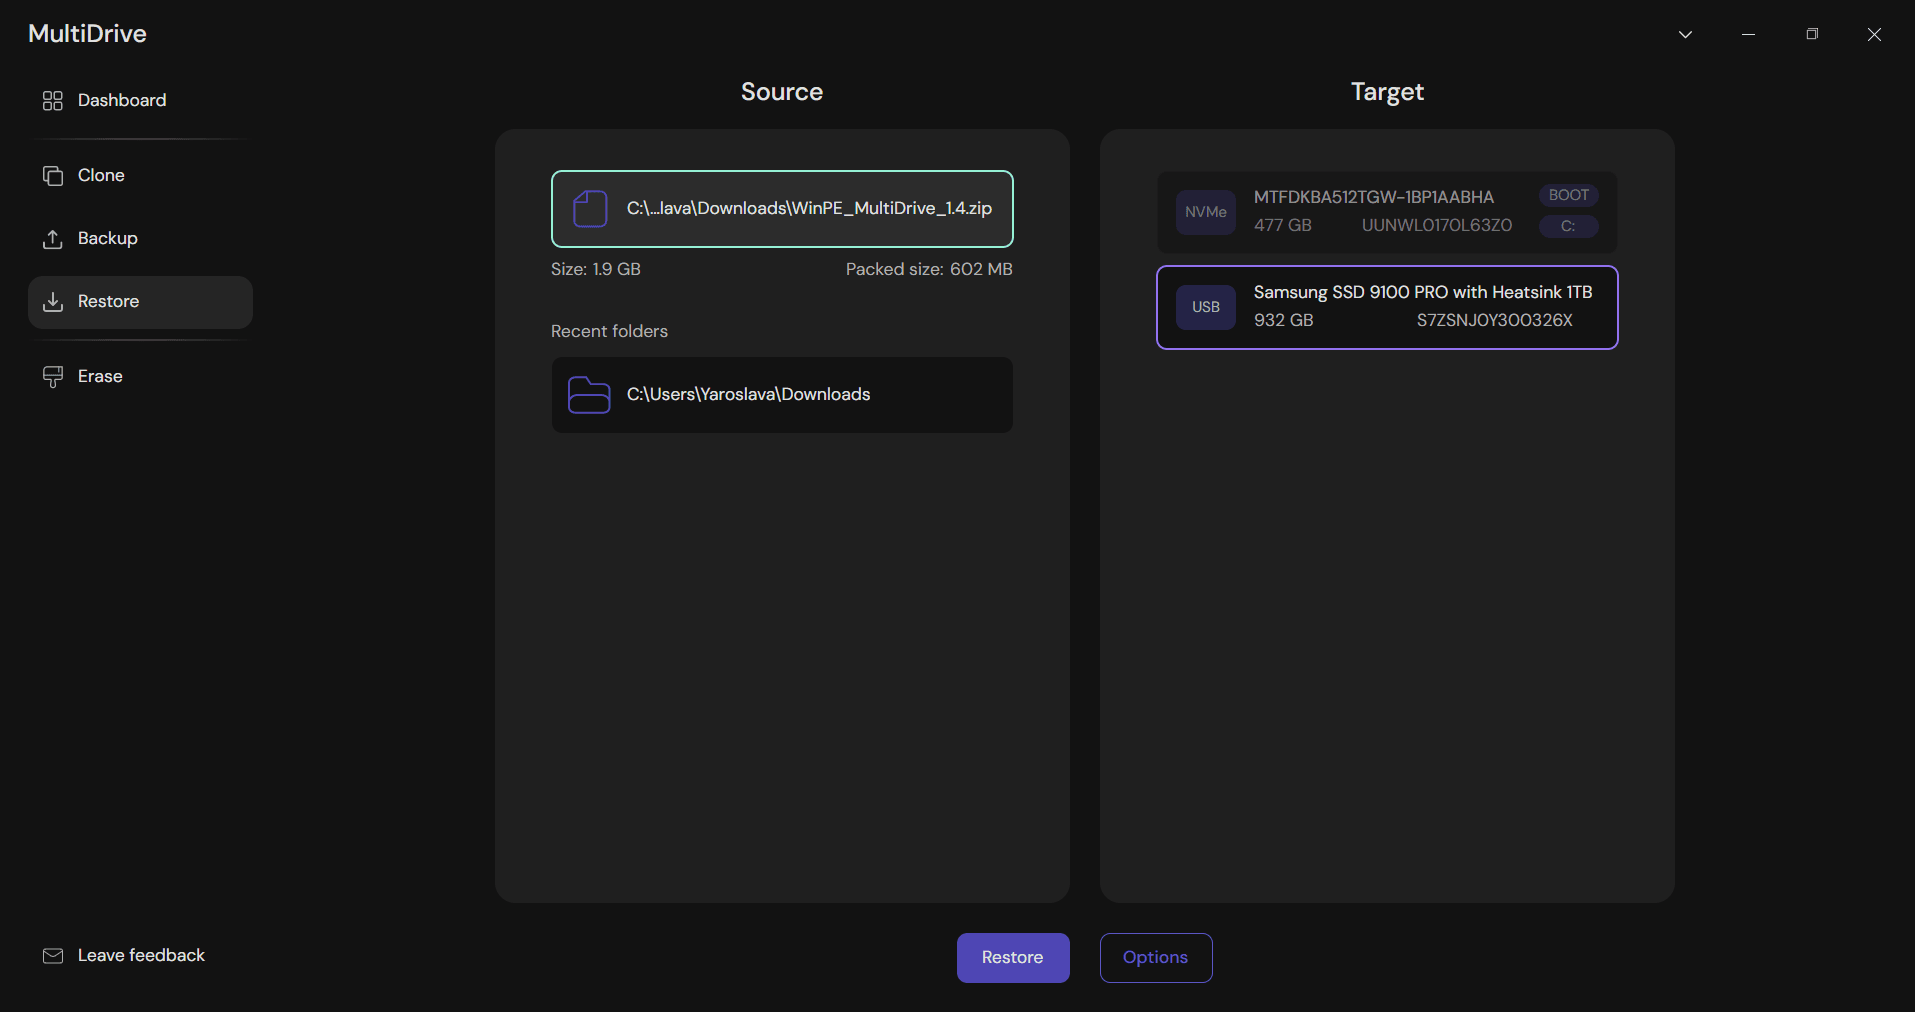Click the Erase brush icon

click(x=53, y=377)
